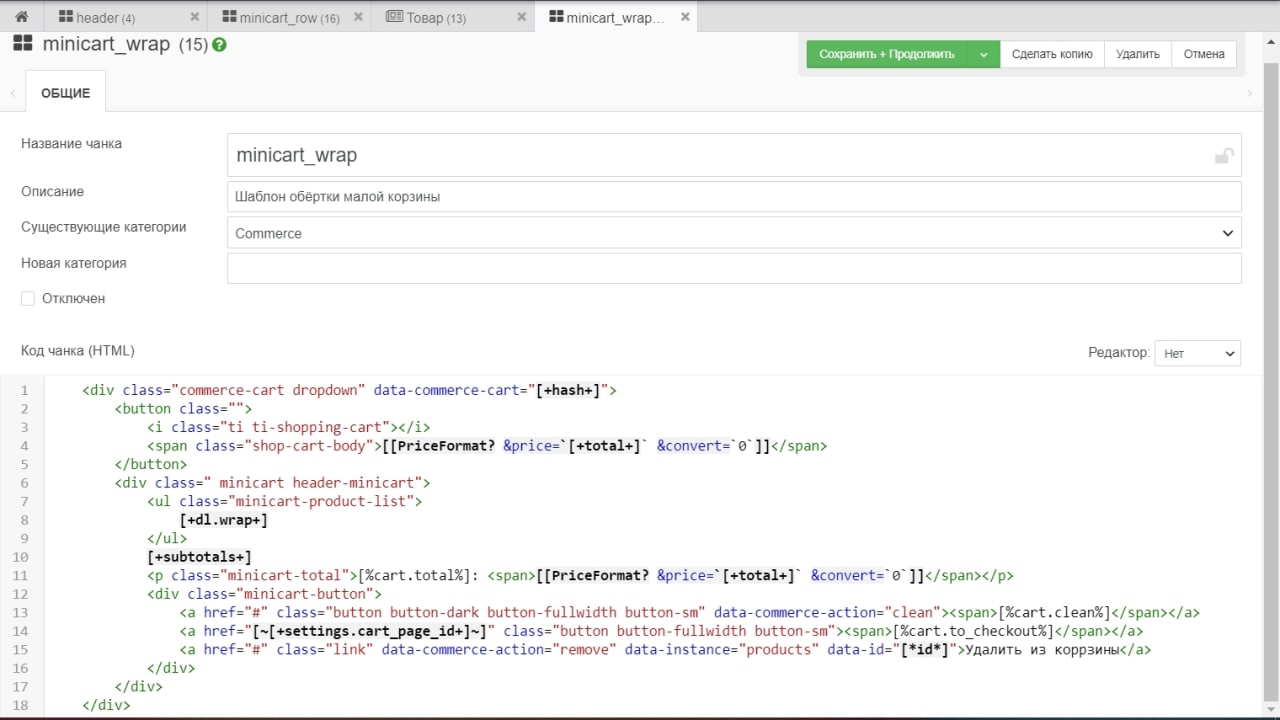Focus the Описание input field
1280x720 pixels.
[x=734, y=196]
